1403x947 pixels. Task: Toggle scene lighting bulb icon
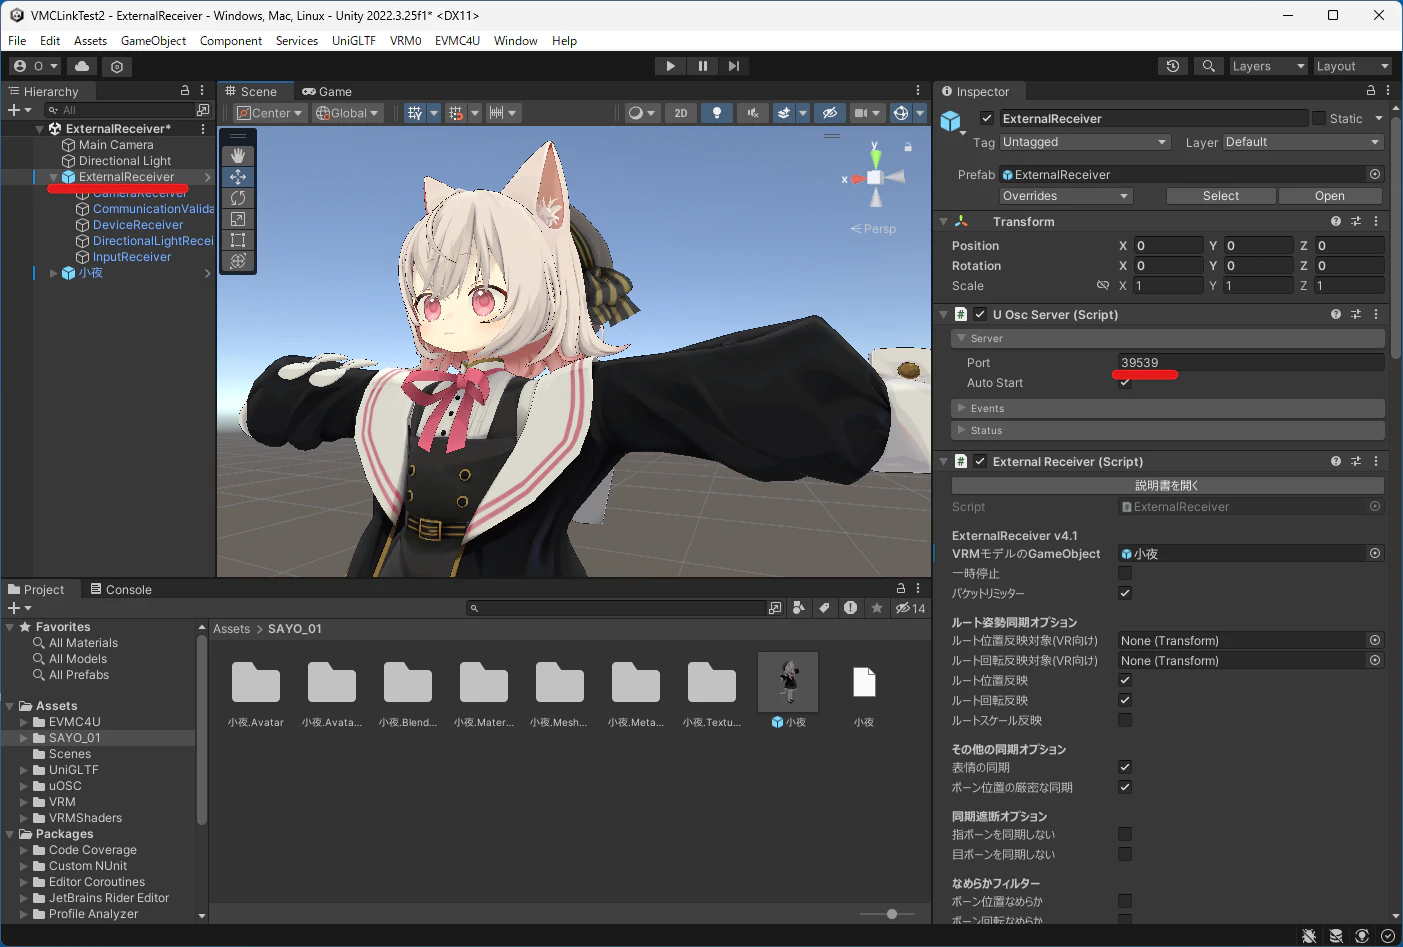[717, 113]
